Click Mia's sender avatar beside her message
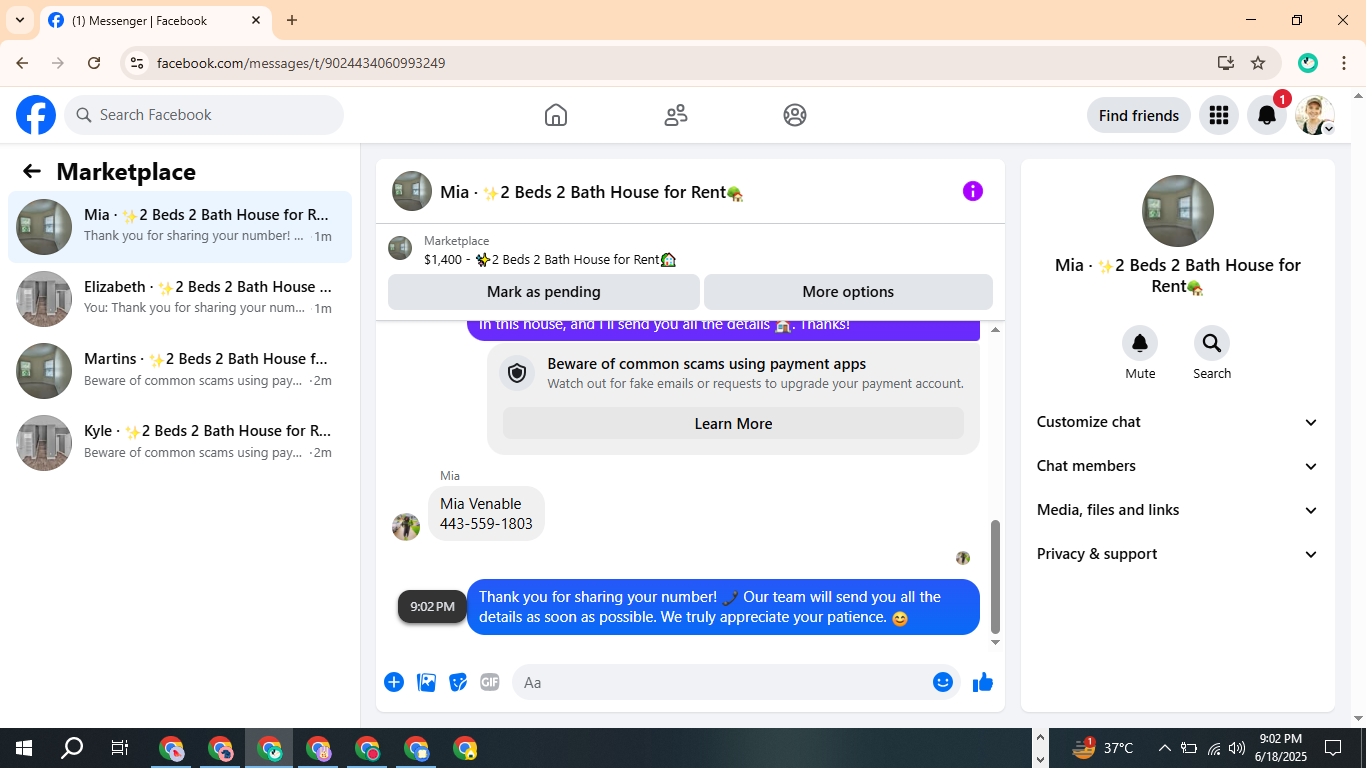Image resolution: width=1366 pixels, height=768 pixels. coord(406,526)
